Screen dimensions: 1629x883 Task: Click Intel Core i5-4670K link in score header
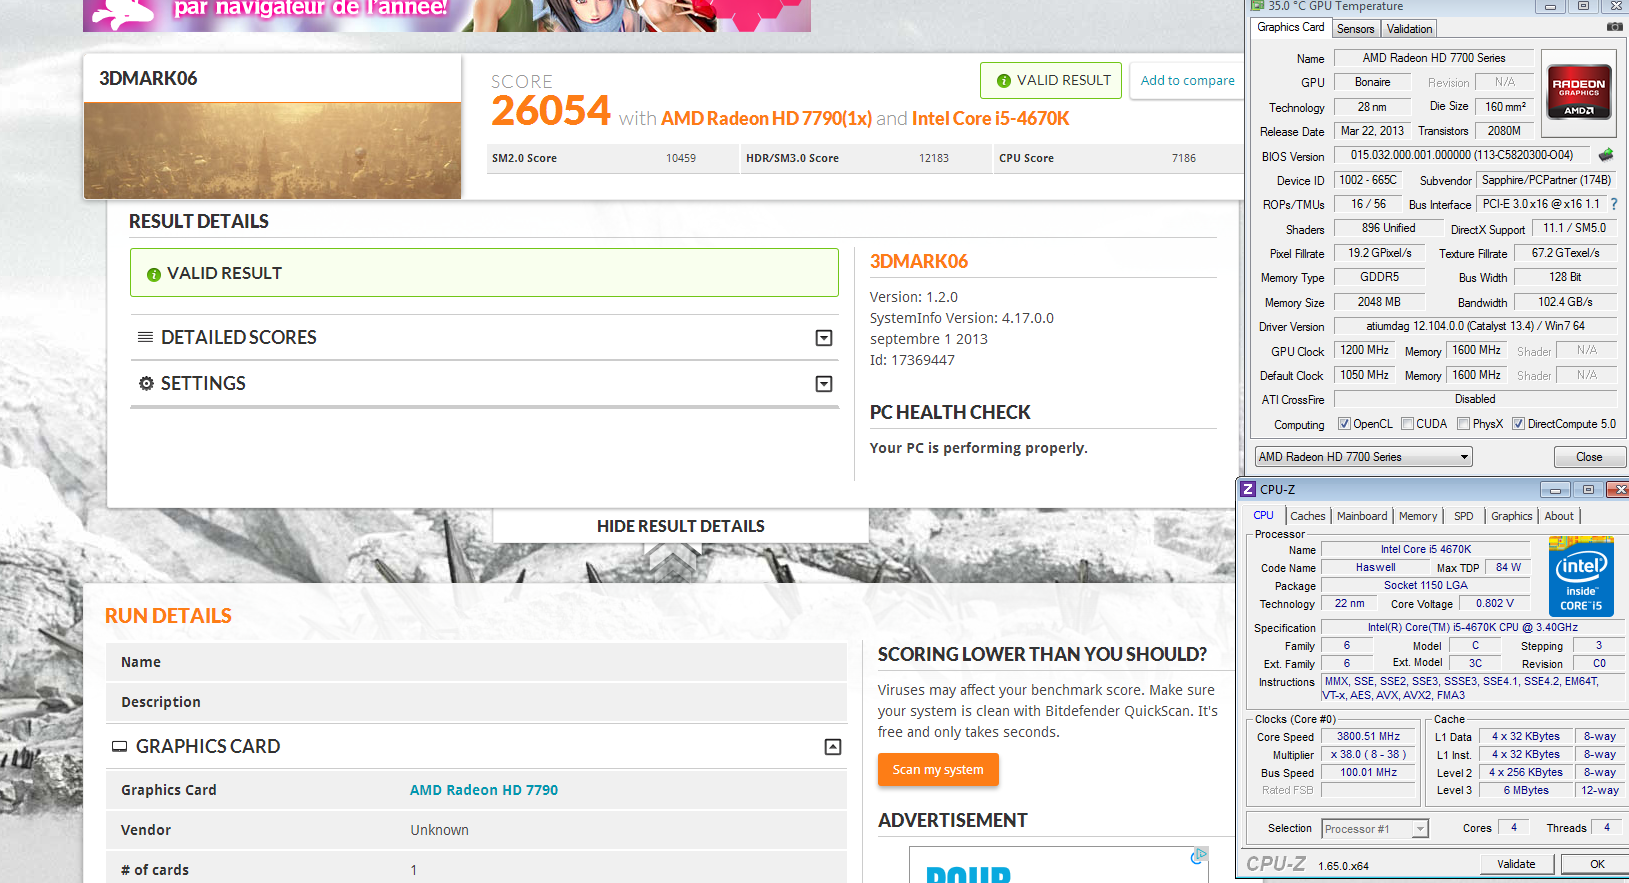pos(990,119)
